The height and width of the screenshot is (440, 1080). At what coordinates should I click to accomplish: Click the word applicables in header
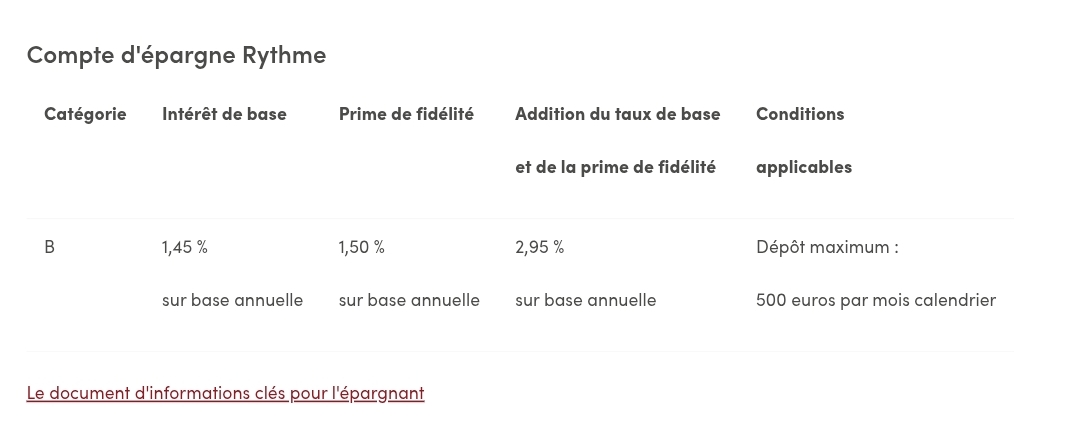tap(804, 167)
